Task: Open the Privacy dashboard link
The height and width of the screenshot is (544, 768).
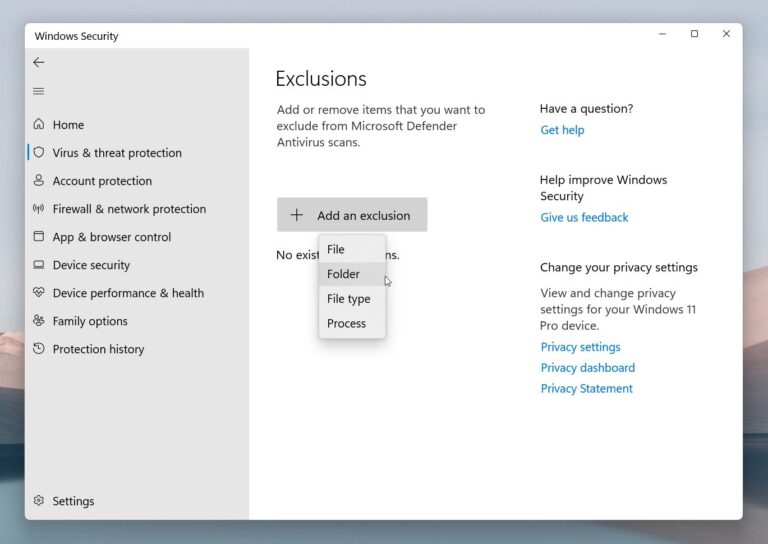Action: [x=587, y=368]
